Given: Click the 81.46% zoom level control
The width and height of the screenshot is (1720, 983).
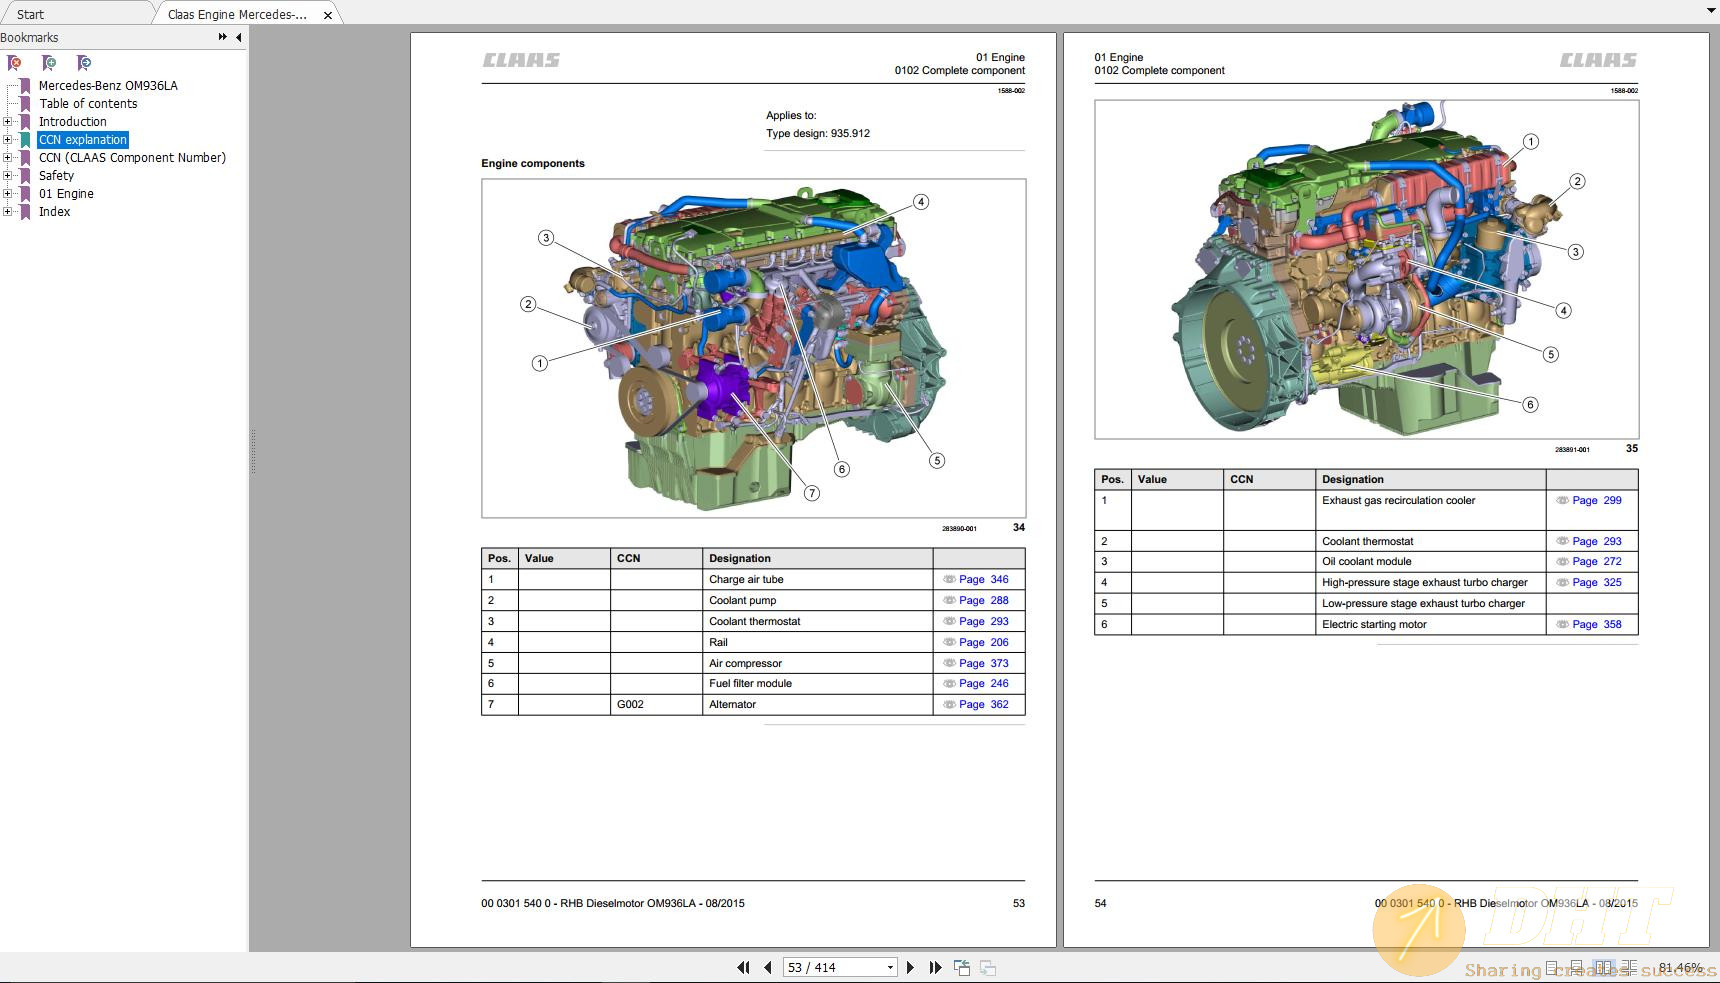Looking at the screenshot, I should [1680, 968].
